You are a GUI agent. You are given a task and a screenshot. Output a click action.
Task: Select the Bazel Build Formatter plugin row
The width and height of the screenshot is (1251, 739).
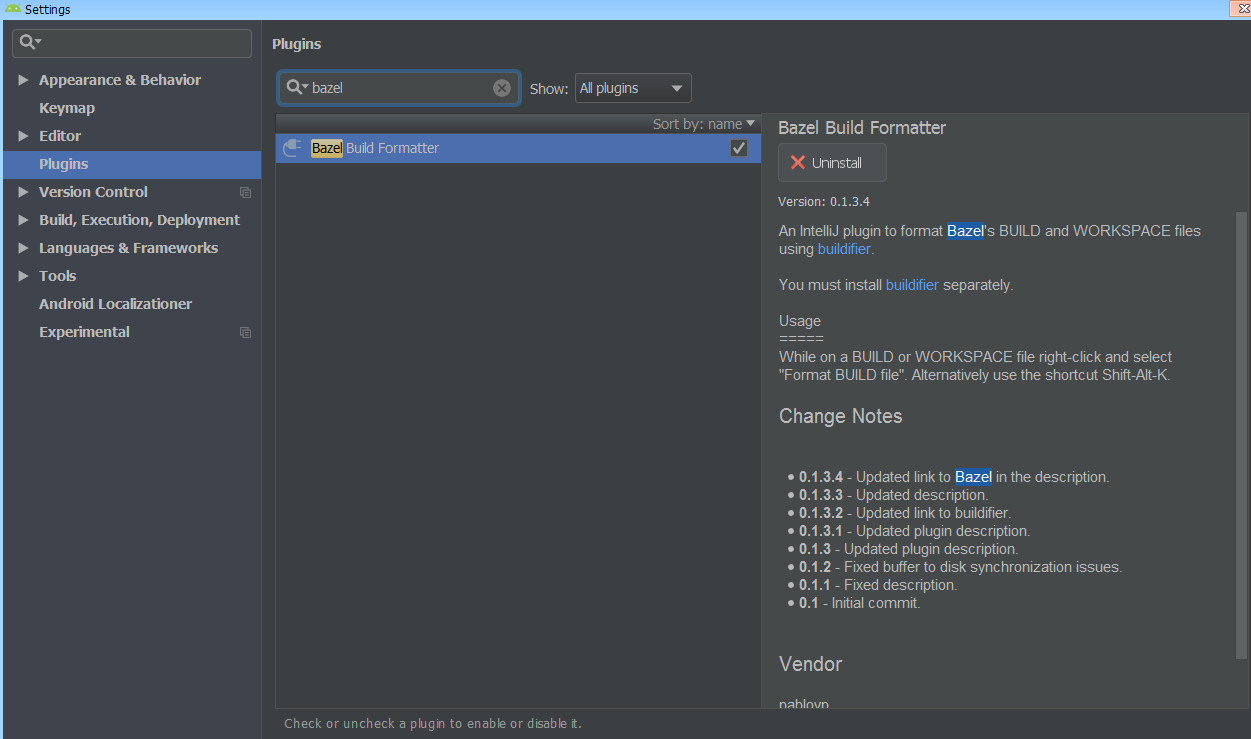tap(518, 148)
